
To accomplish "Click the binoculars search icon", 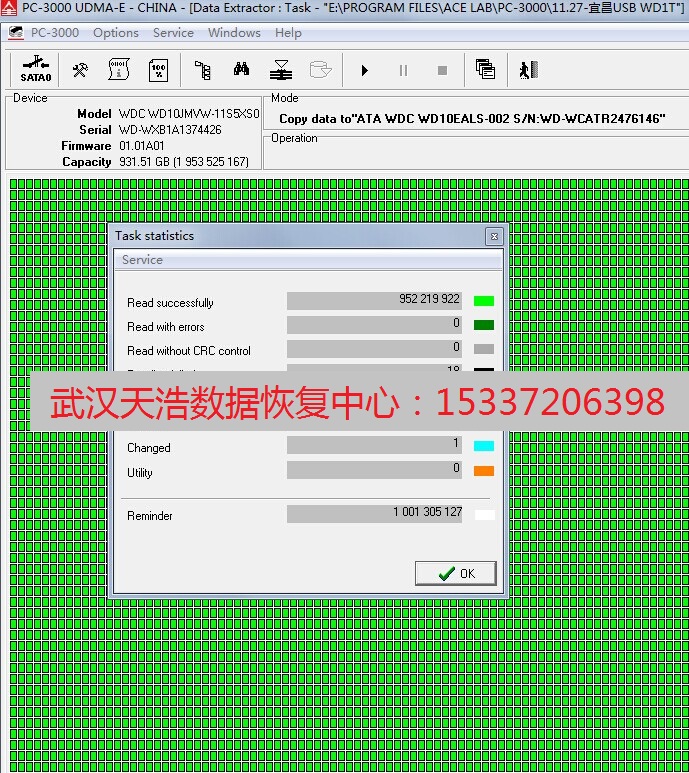I will [x=241, y=70].
